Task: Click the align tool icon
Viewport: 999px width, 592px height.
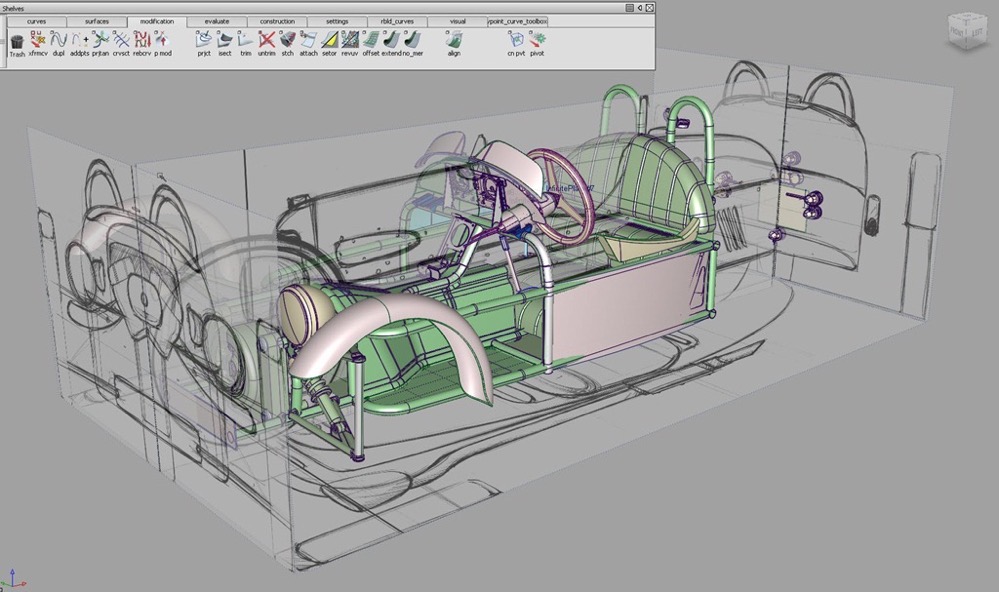Action: tap(454, 40)
